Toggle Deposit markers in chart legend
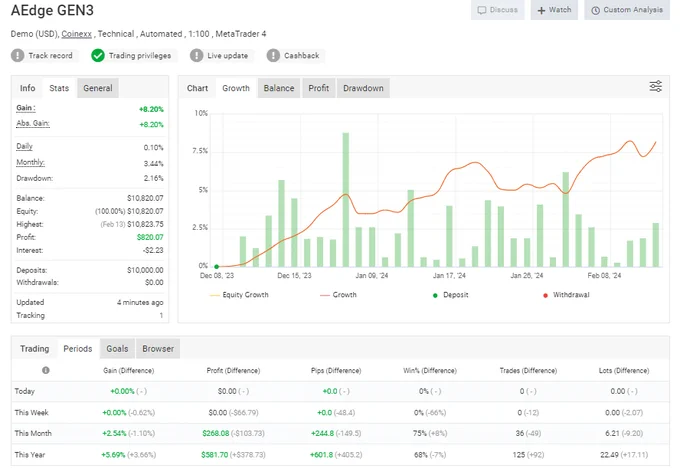 451,295
